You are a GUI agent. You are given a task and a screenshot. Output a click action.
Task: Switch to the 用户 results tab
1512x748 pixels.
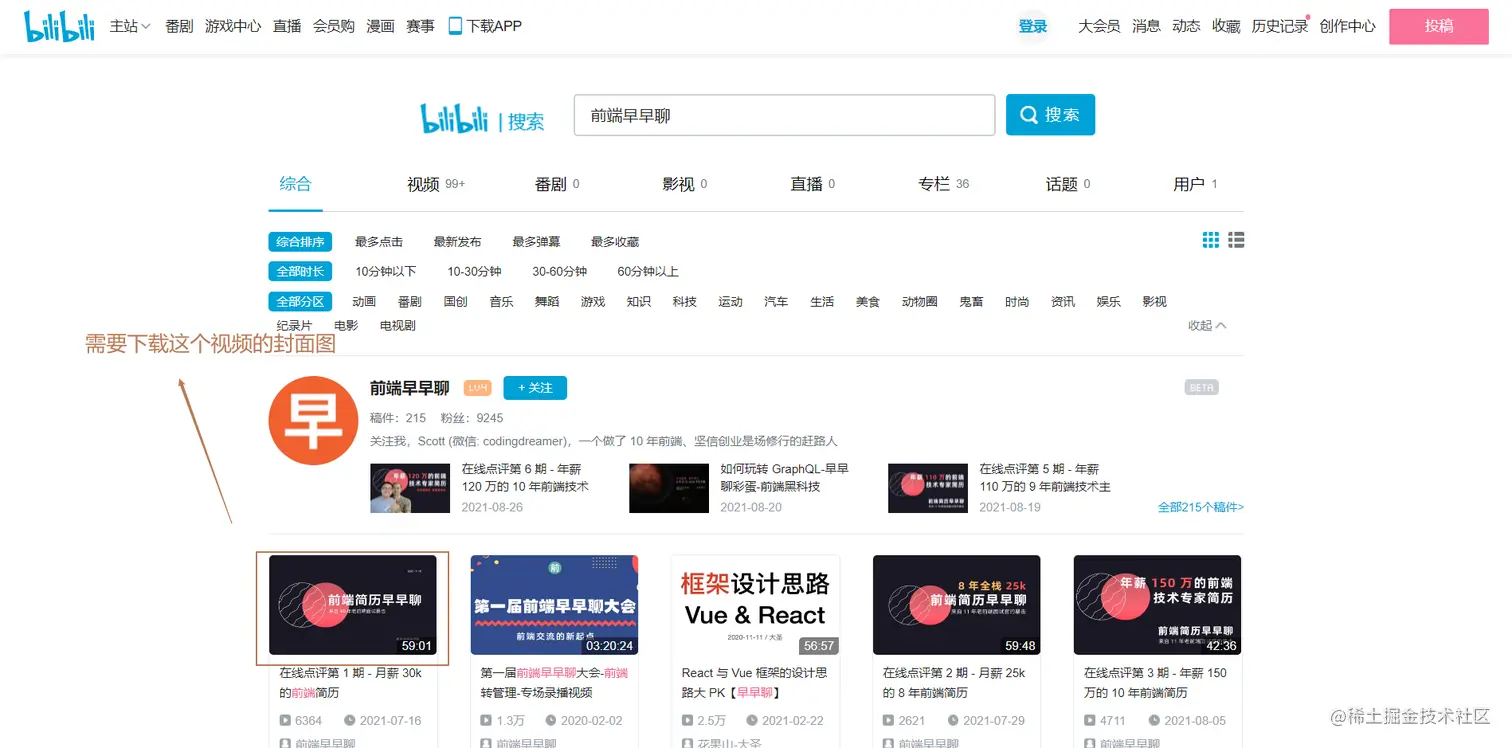1195,184
